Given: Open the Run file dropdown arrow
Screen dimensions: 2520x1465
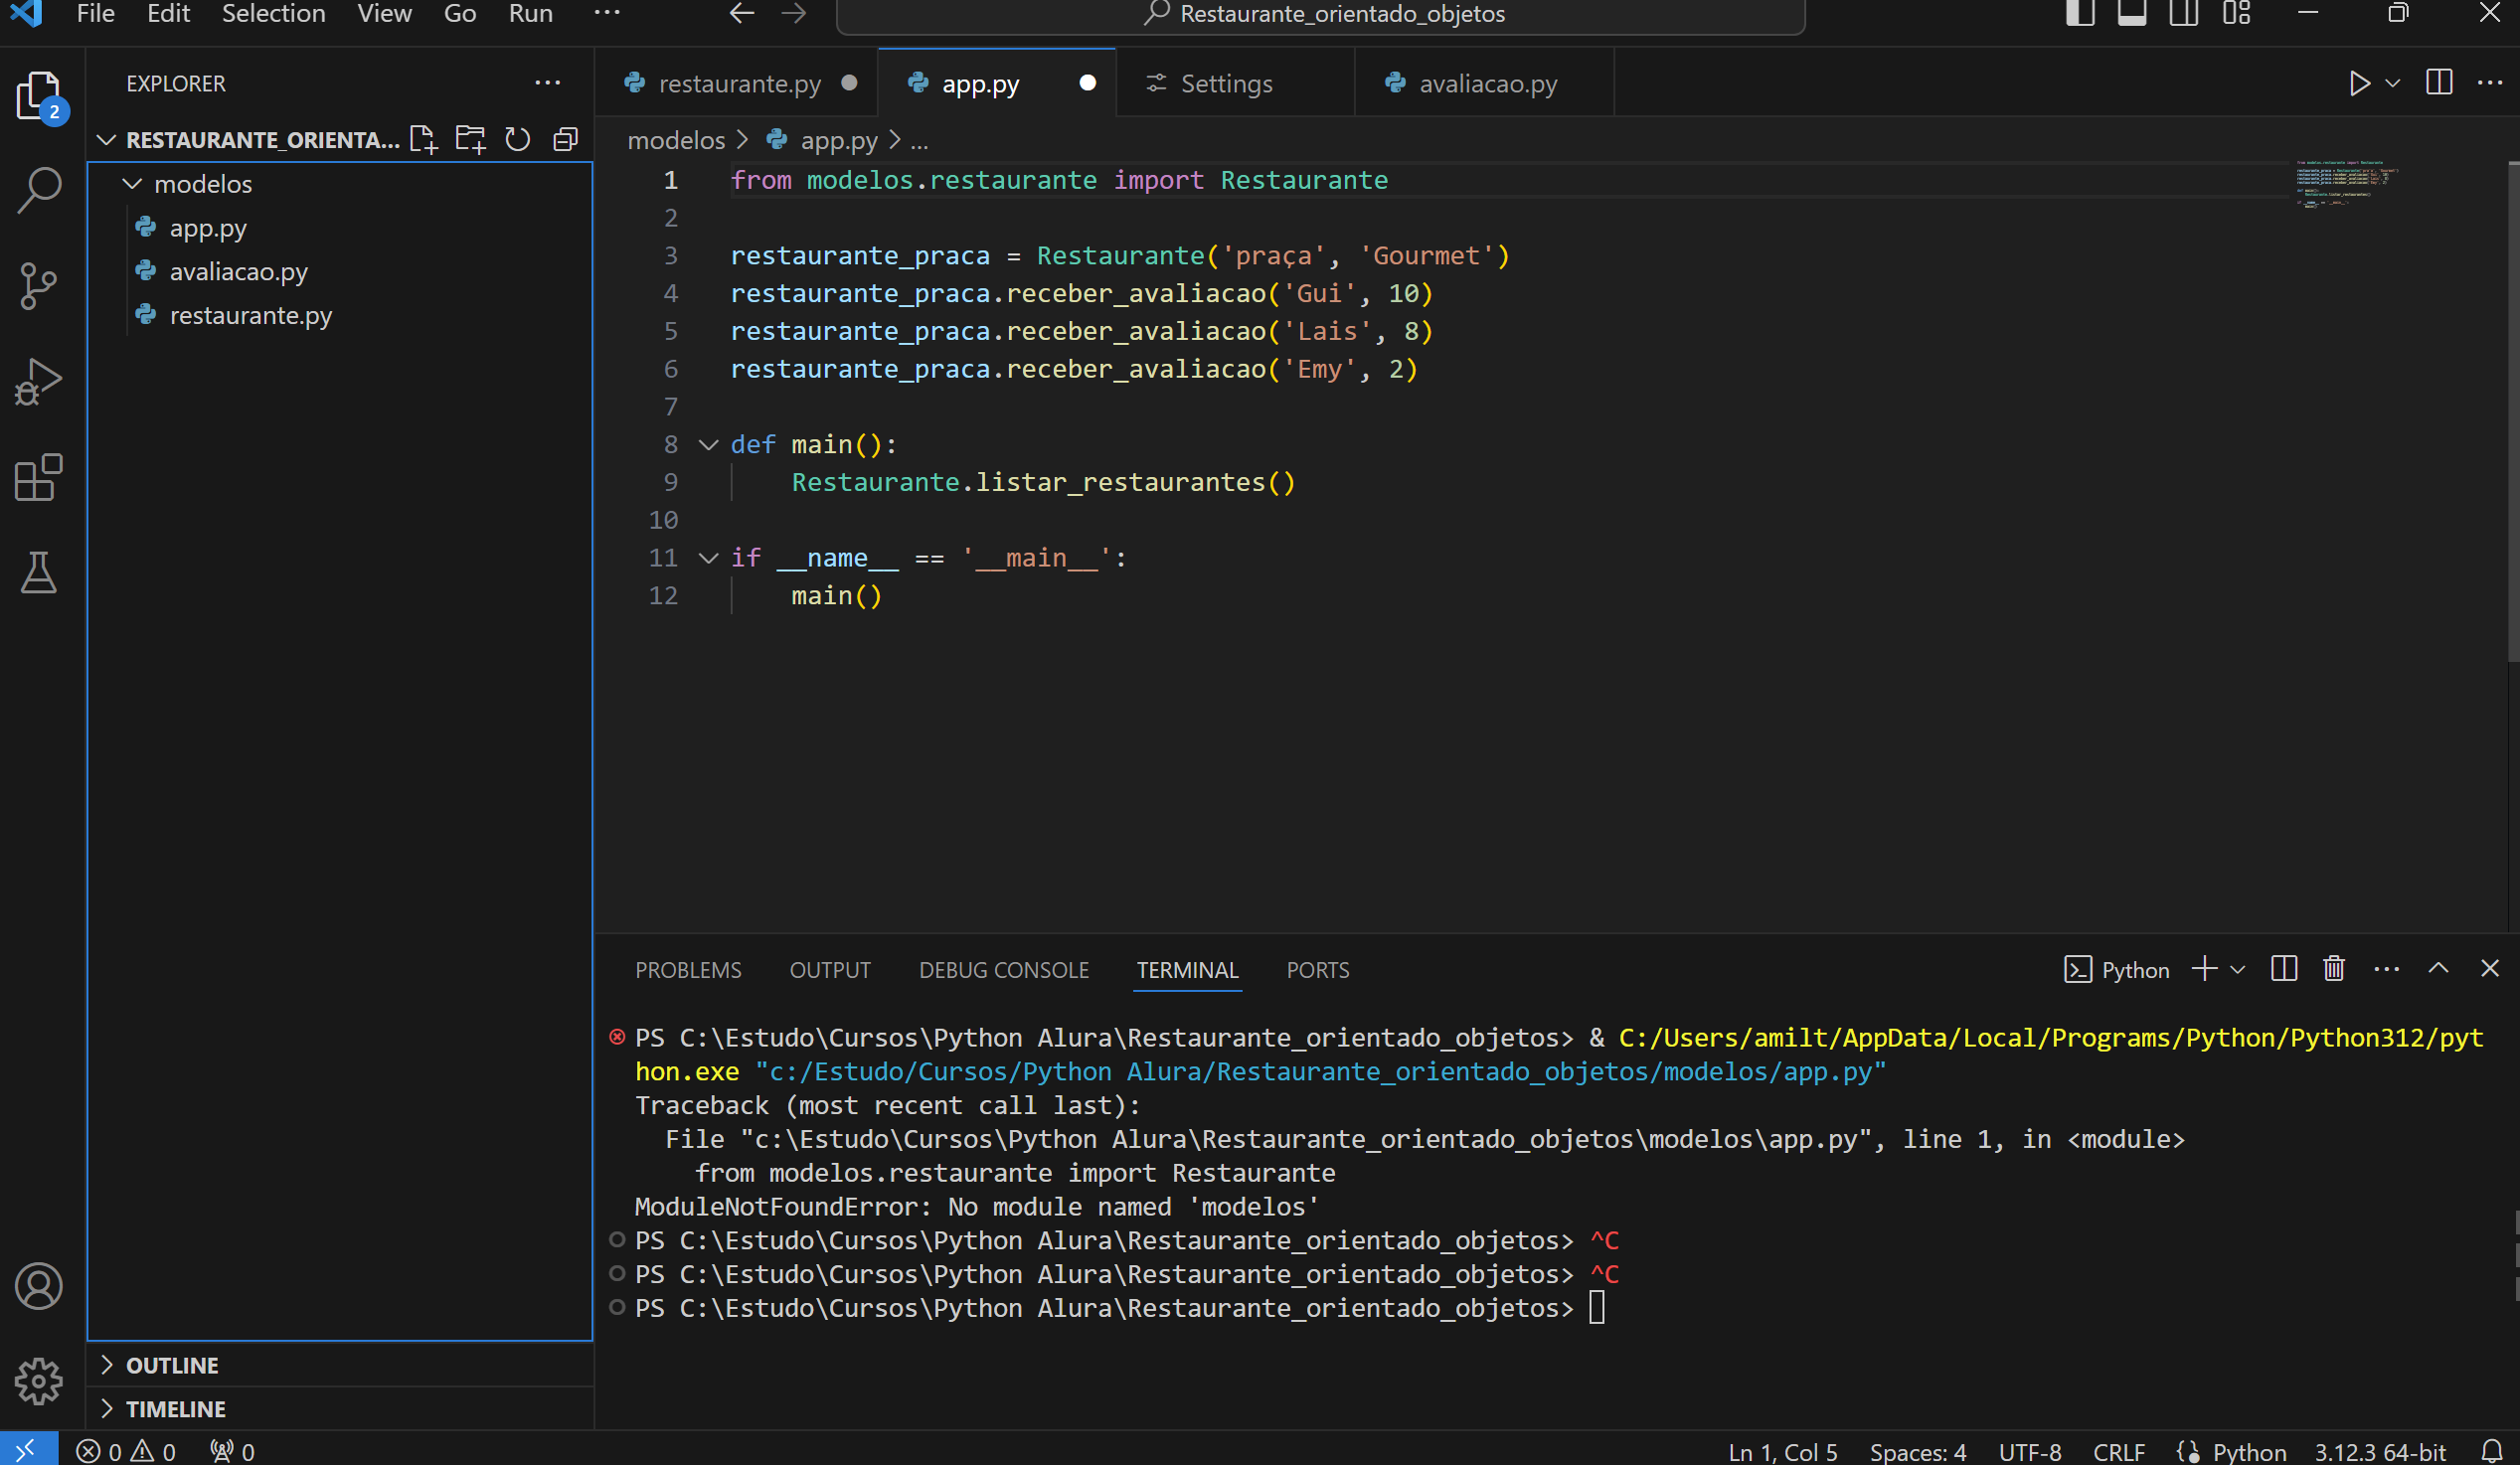Looking at the screenshot, I should [x=2393, y=83].
